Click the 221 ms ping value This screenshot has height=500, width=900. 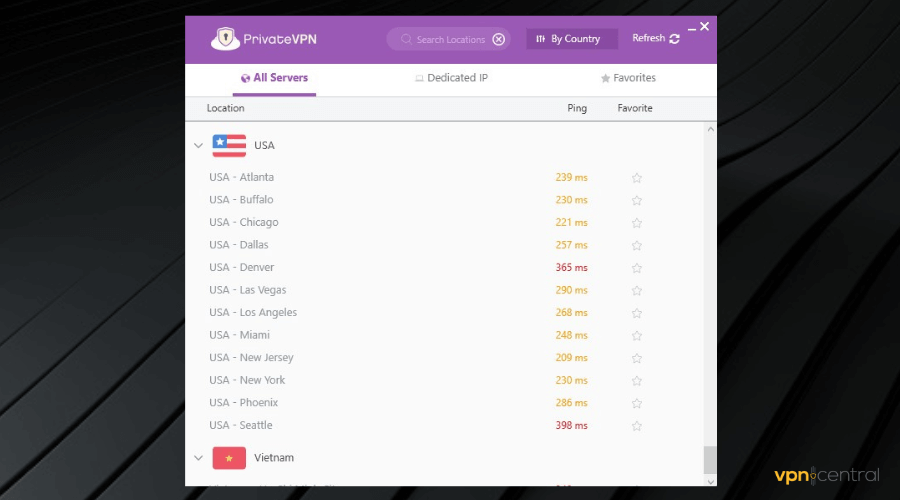click(571, 222)
